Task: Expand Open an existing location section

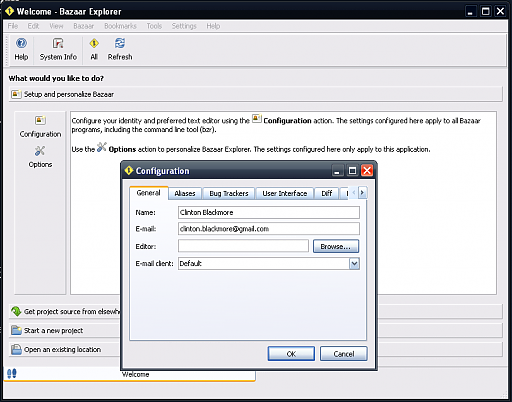Action: 64,349
